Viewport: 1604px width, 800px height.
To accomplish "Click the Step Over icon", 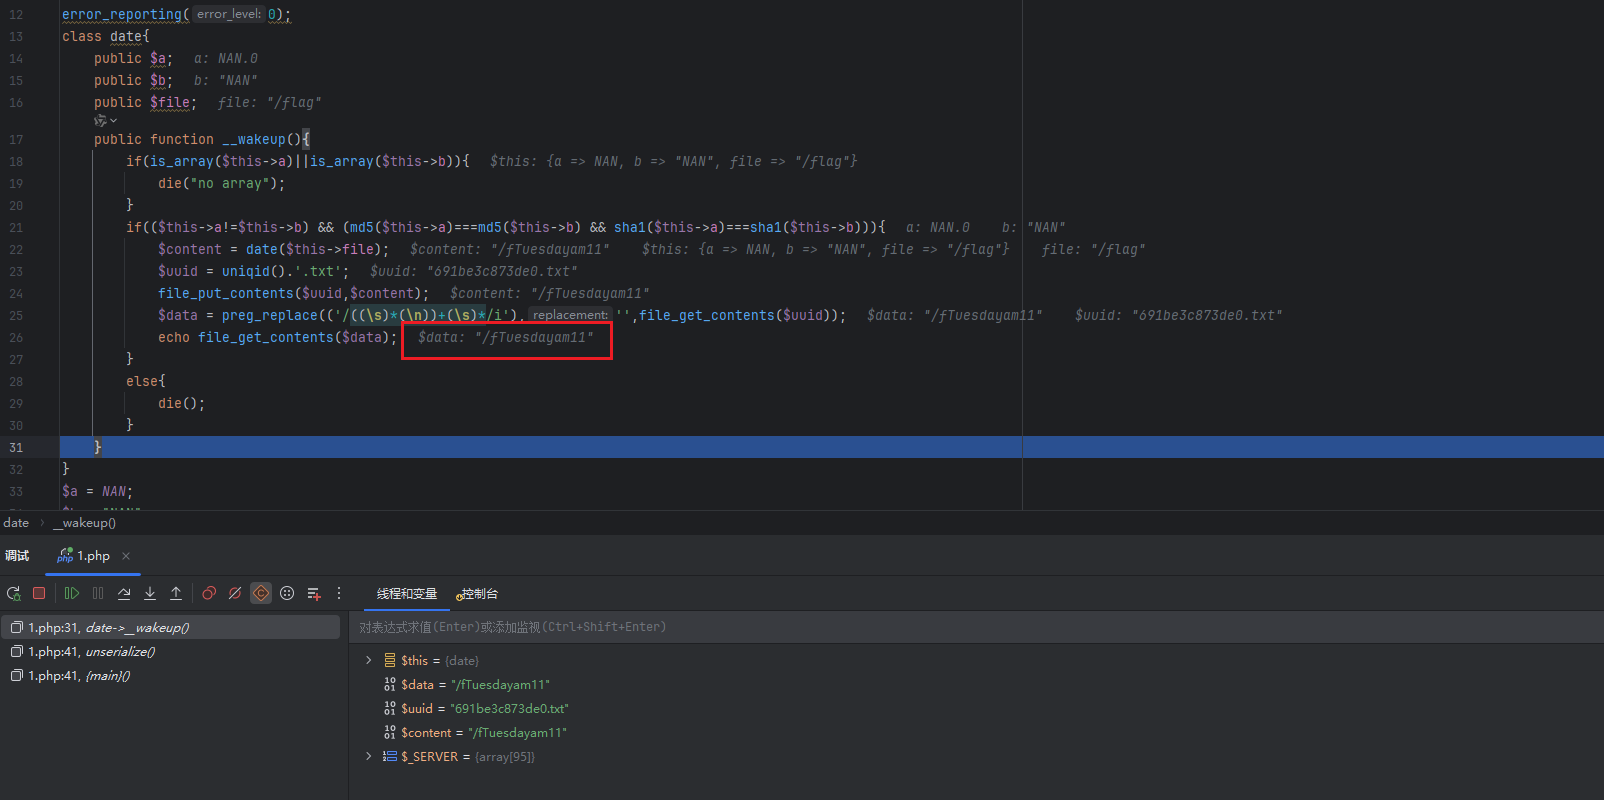I will click(x=124, y=593).
